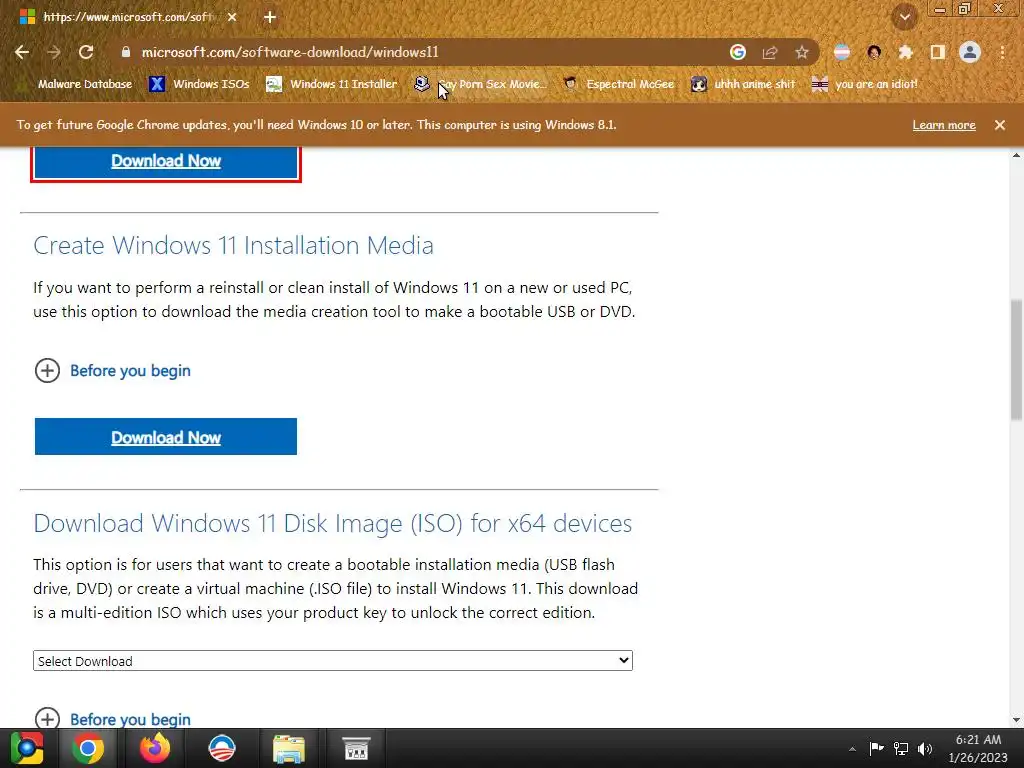Click Learn more in the update banner

(x=944, y=125)
